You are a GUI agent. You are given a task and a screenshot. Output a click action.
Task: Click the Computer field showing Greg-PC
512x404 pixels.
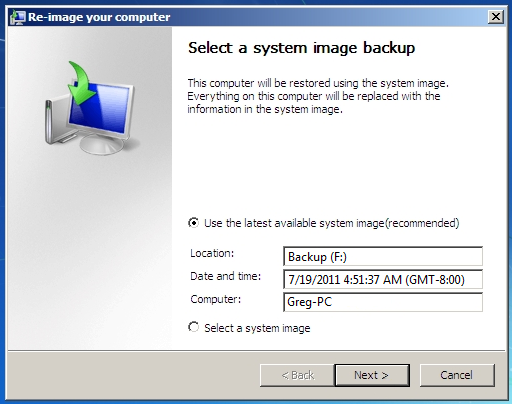383,302
